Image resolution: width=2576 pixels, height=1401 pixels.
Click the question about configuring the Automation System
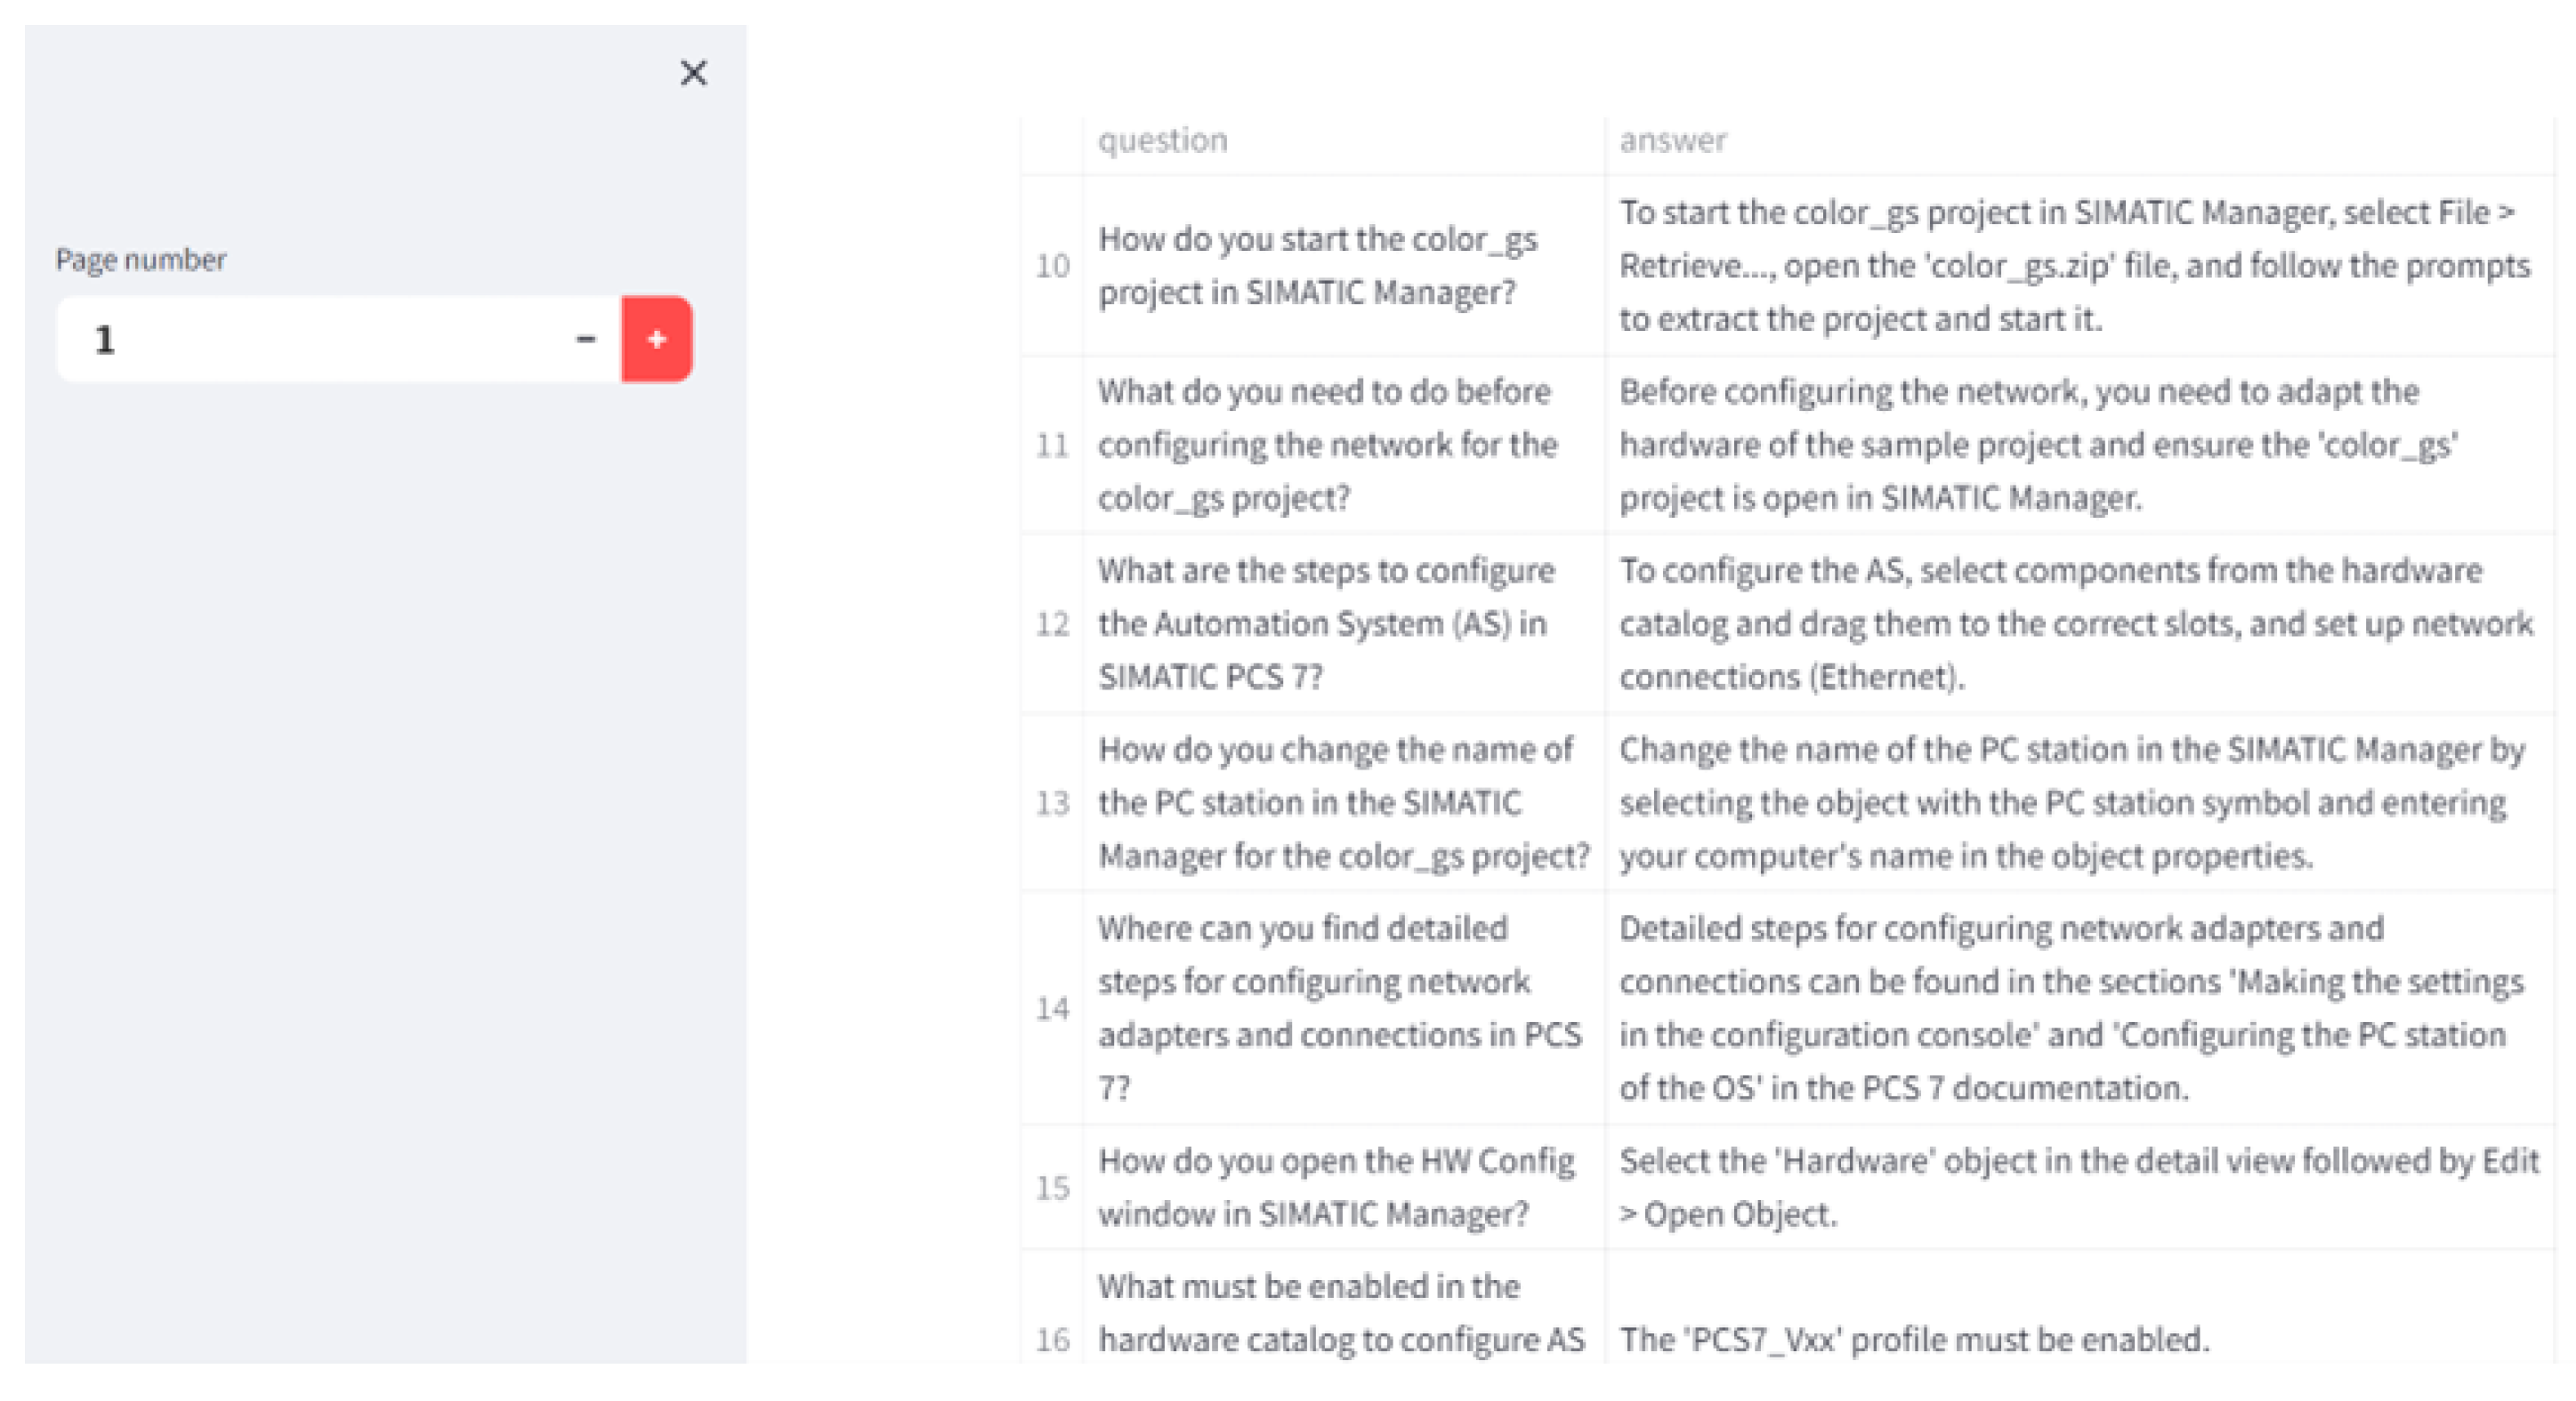point(1325,622)
